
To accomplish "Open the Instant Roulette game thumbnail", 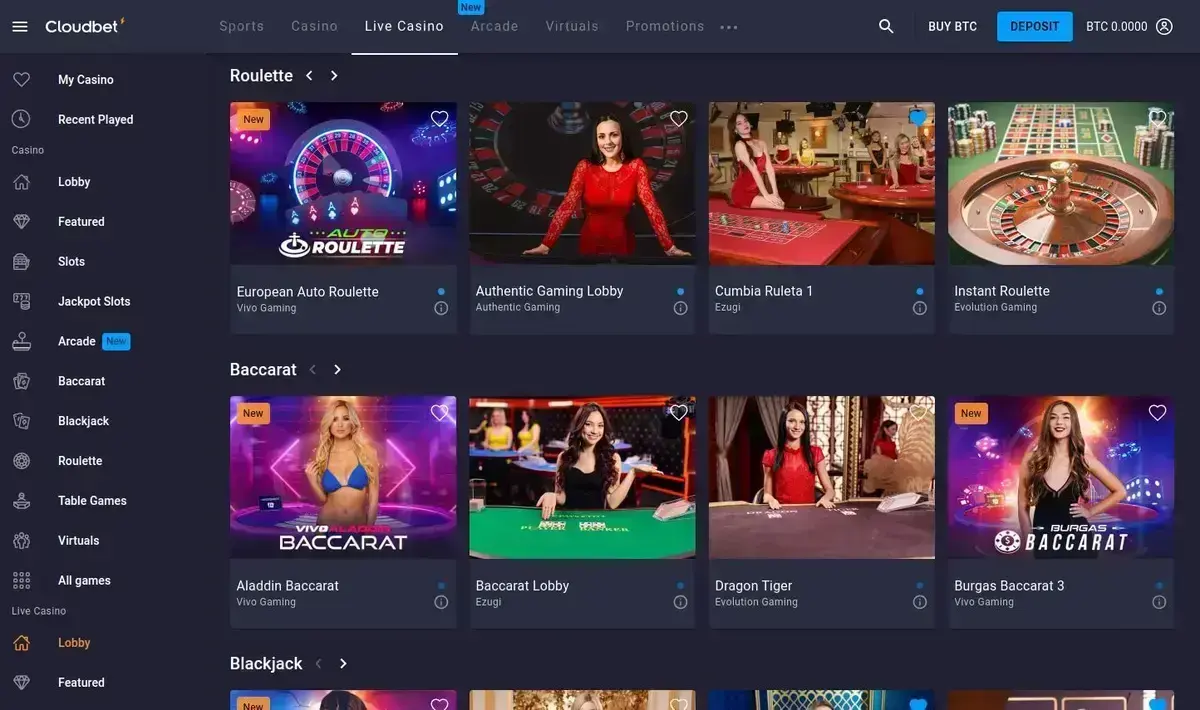I will point(1061,183).
